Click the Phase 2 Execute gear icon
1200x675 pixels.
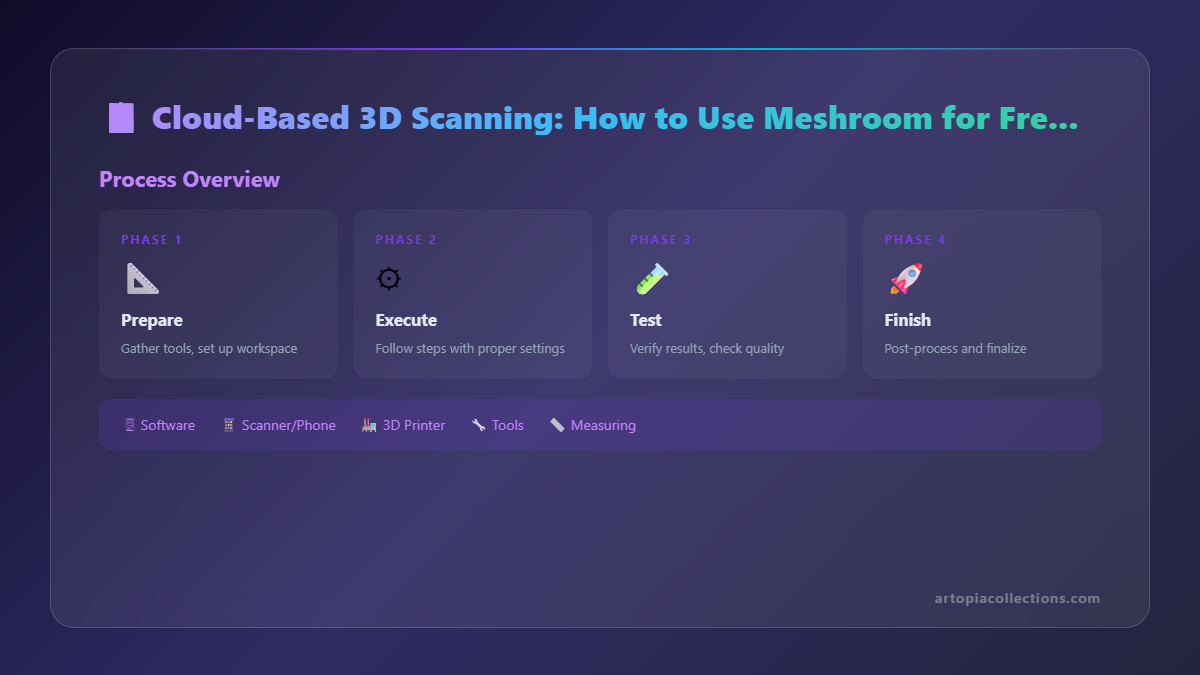(x=388, y=279)
